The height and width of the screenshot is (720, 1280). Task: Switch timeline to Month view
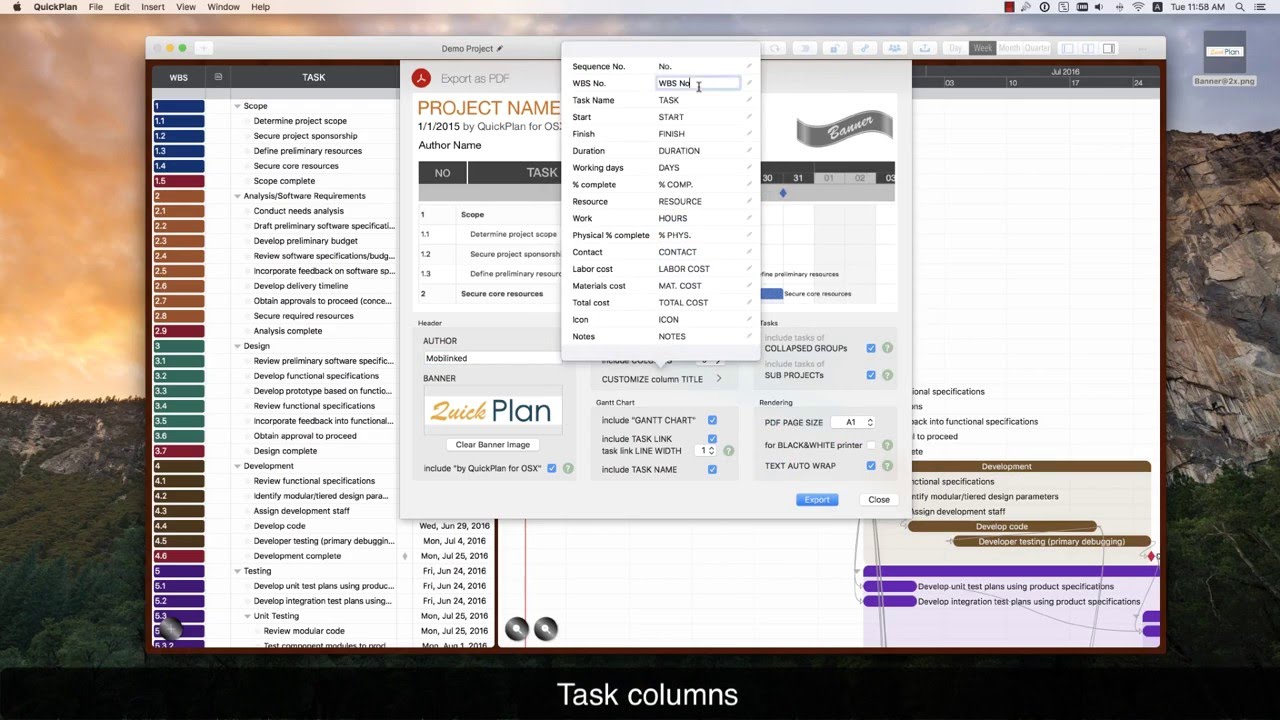(1009, 48)
